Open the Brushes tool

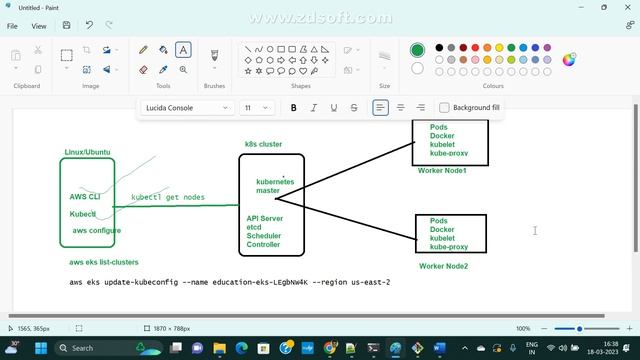pos(214,55)
